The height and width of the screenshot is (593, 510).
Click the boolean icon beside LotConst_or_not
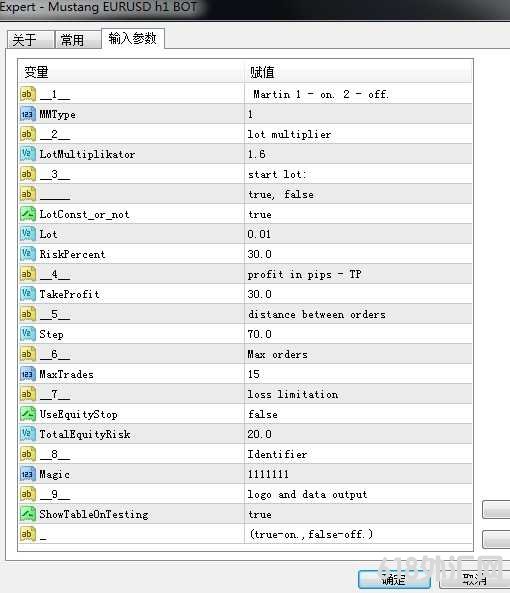click(x=28, y=214)
